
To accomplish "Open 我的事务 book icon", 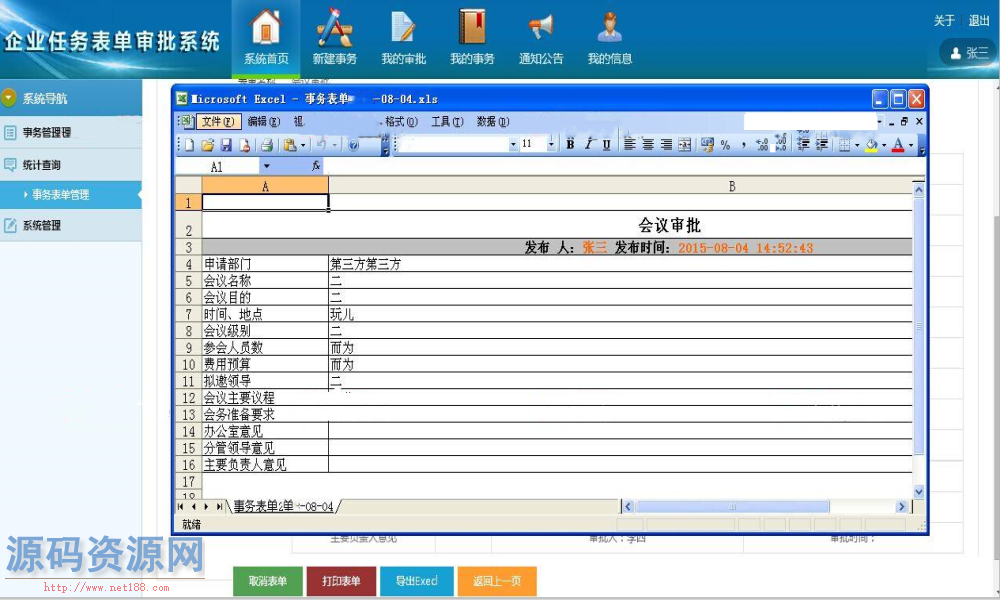I will 472,26.
